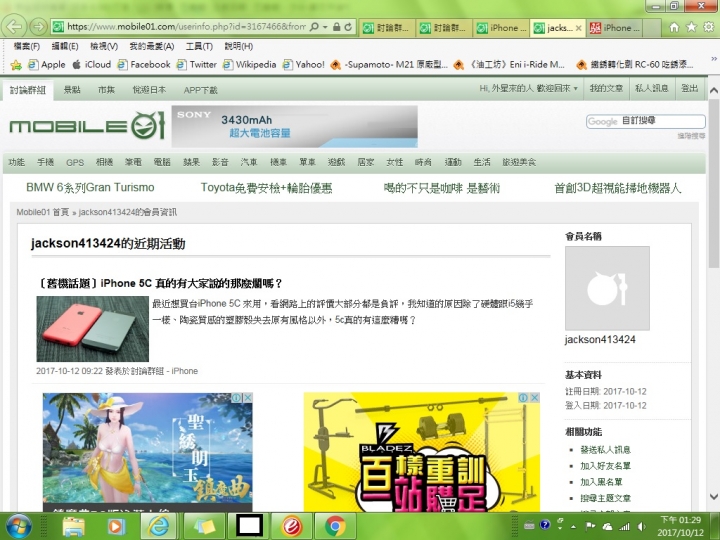Select the 市集 site tab
The image size is (720, 540).
pos(106,90)
